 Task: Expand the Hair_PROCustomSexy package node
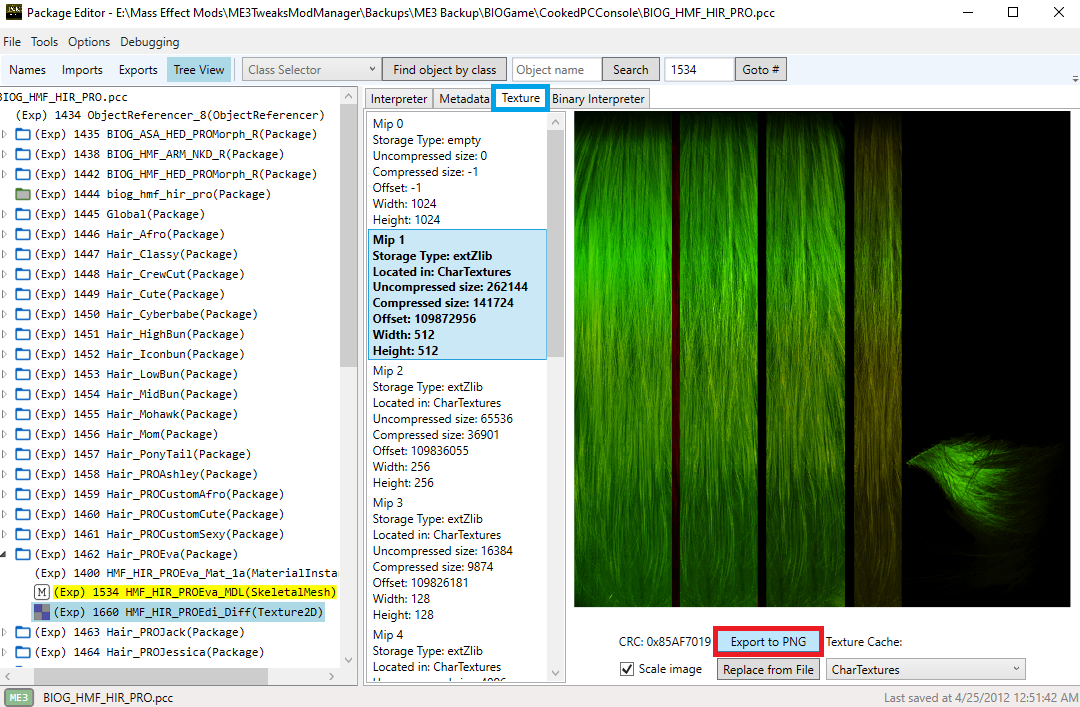[4, 534]
